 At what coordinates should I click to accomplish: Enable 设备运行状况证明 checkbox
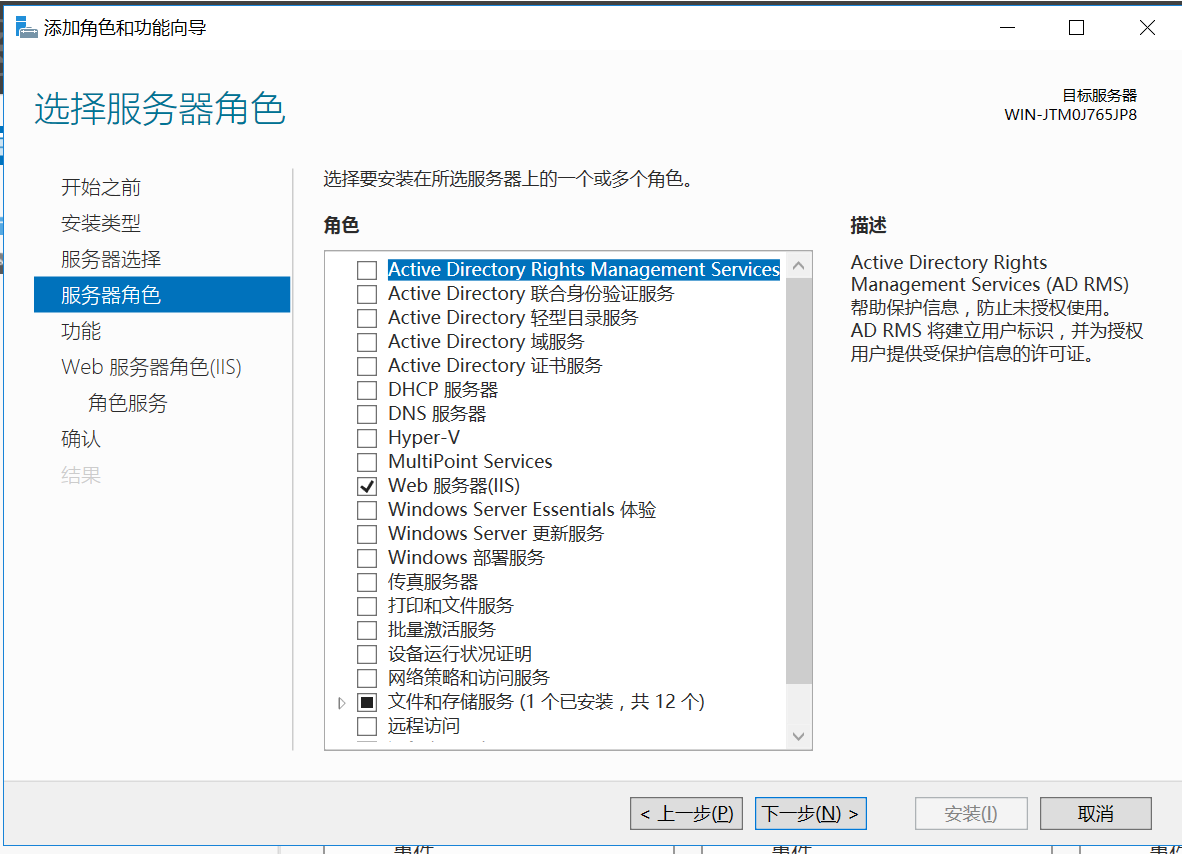367,654
